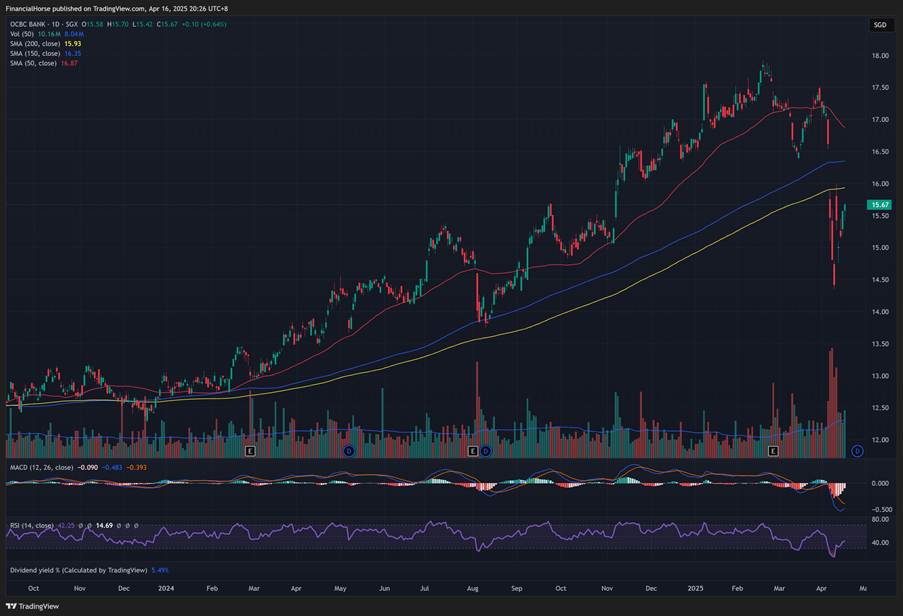
Task: Click the RSI value 14.69
Action: coord(104,526)
